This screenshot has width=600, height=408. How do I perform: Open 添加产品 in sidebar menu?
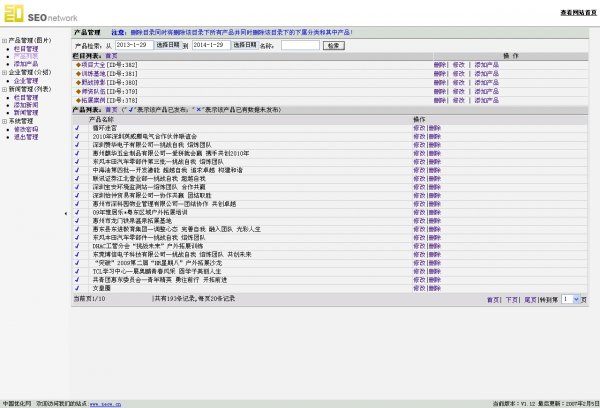point(26,64)
